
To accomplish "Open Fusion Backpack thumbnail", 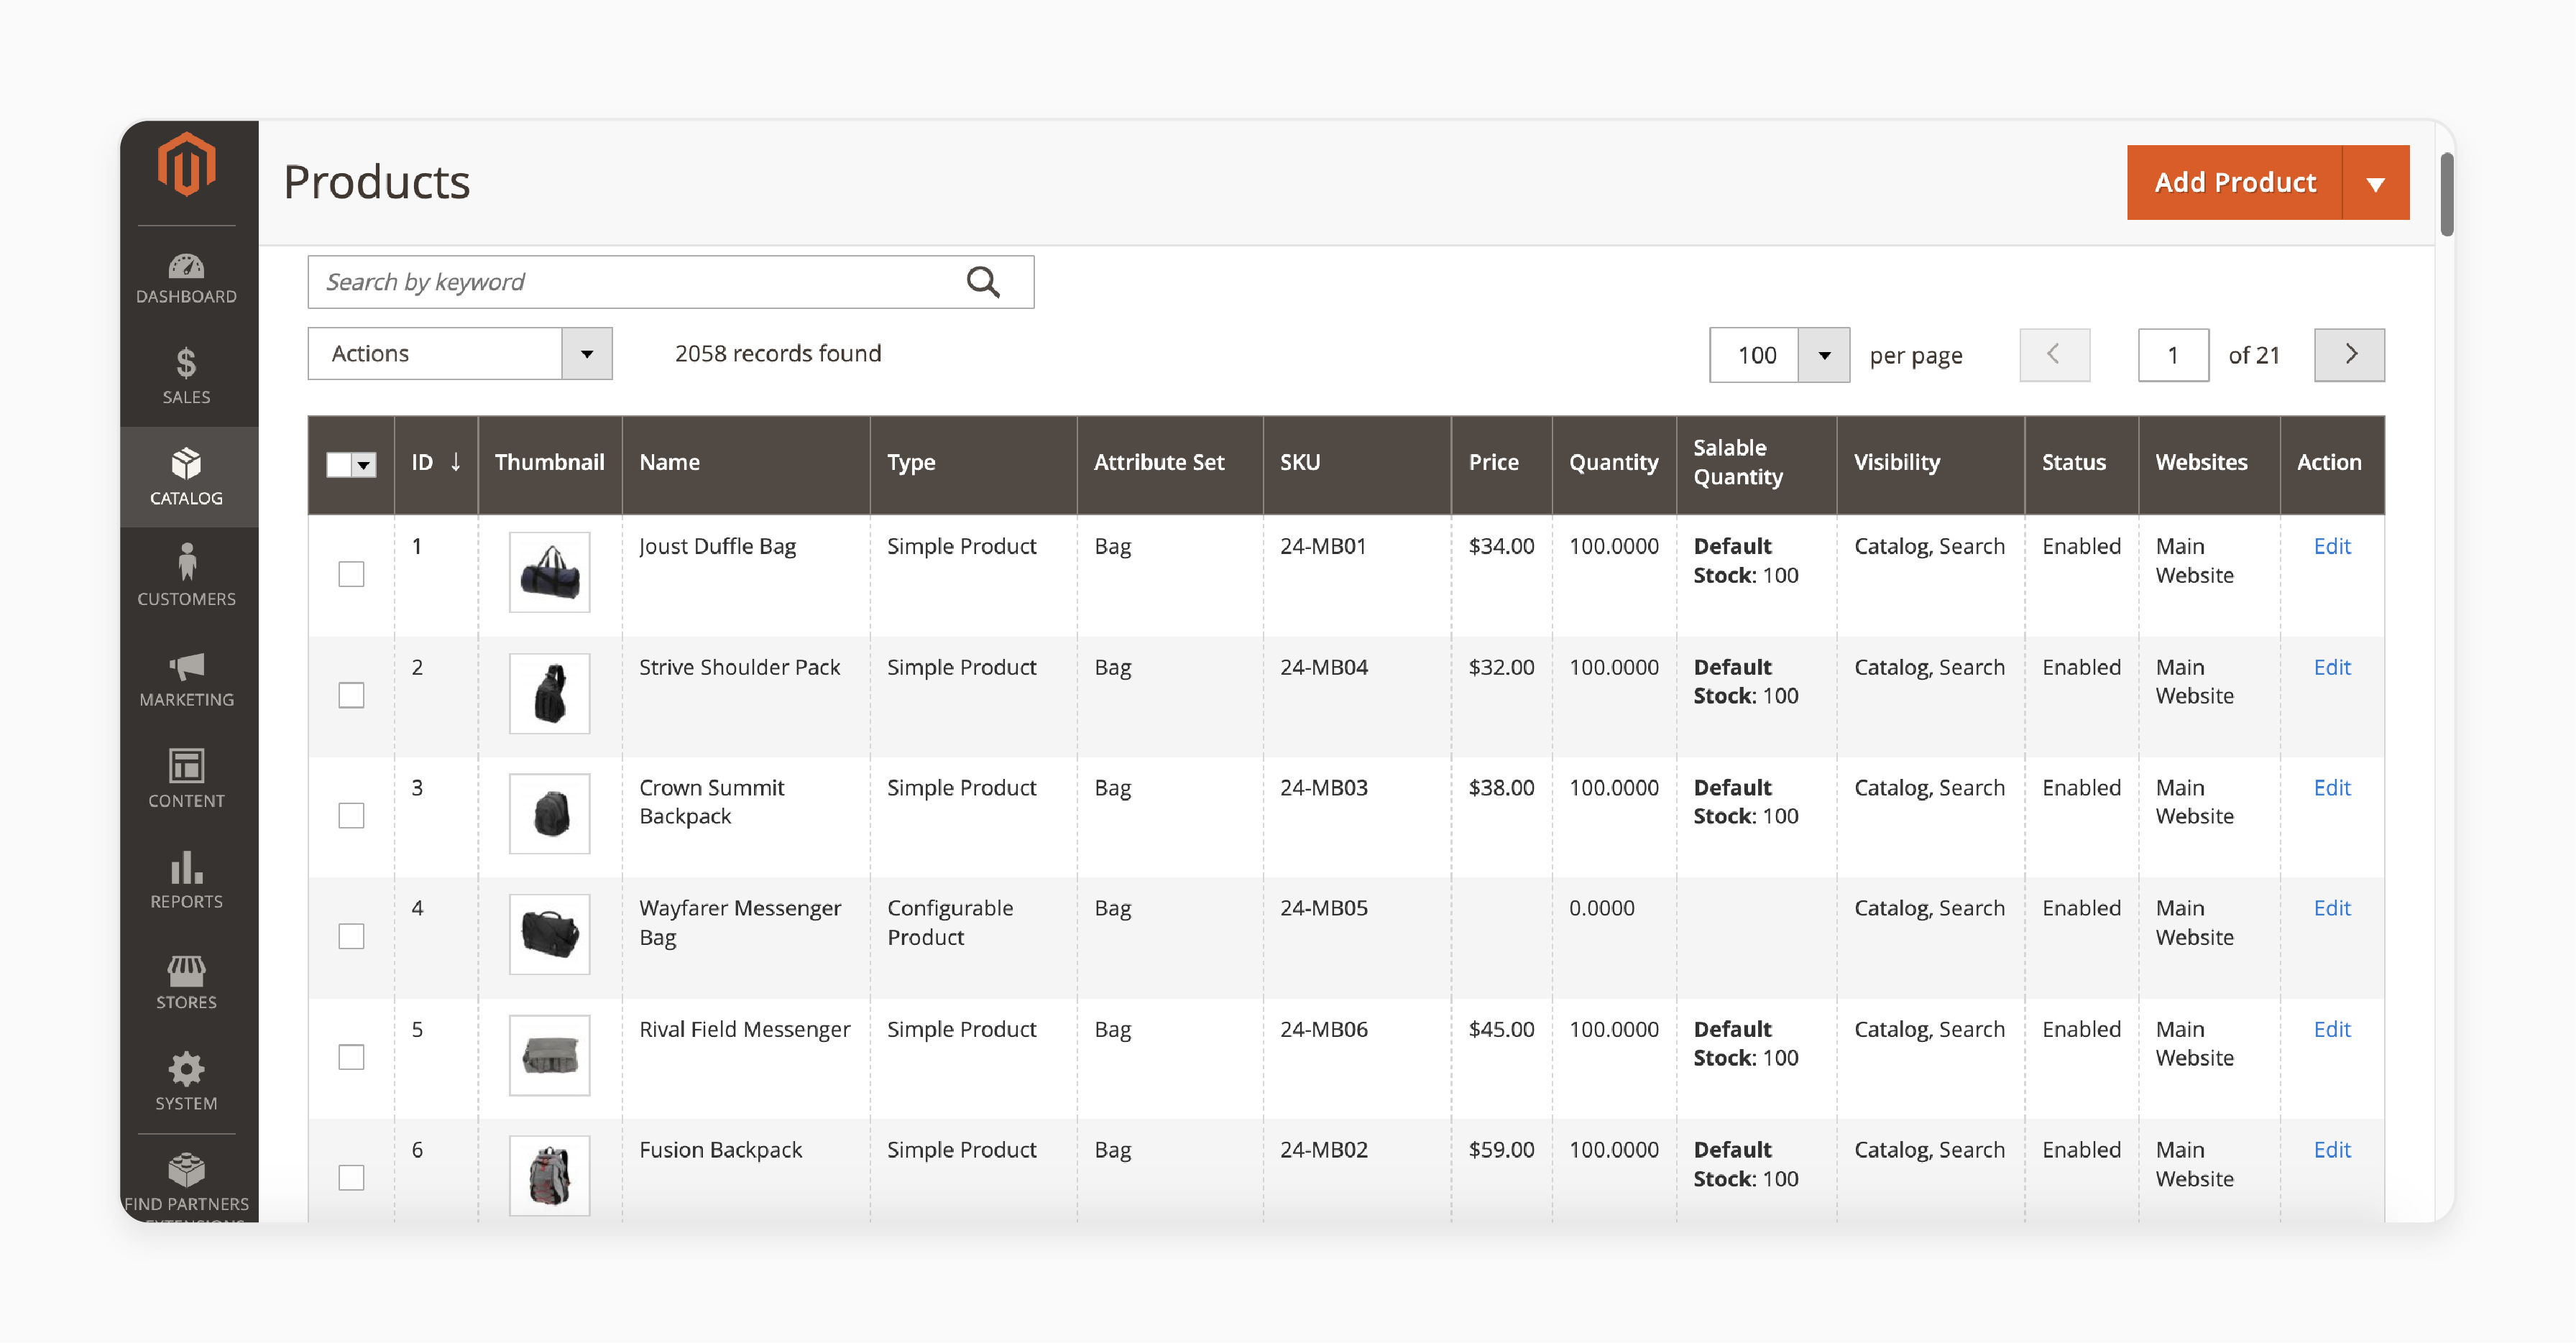I will tap(549, 1176).
